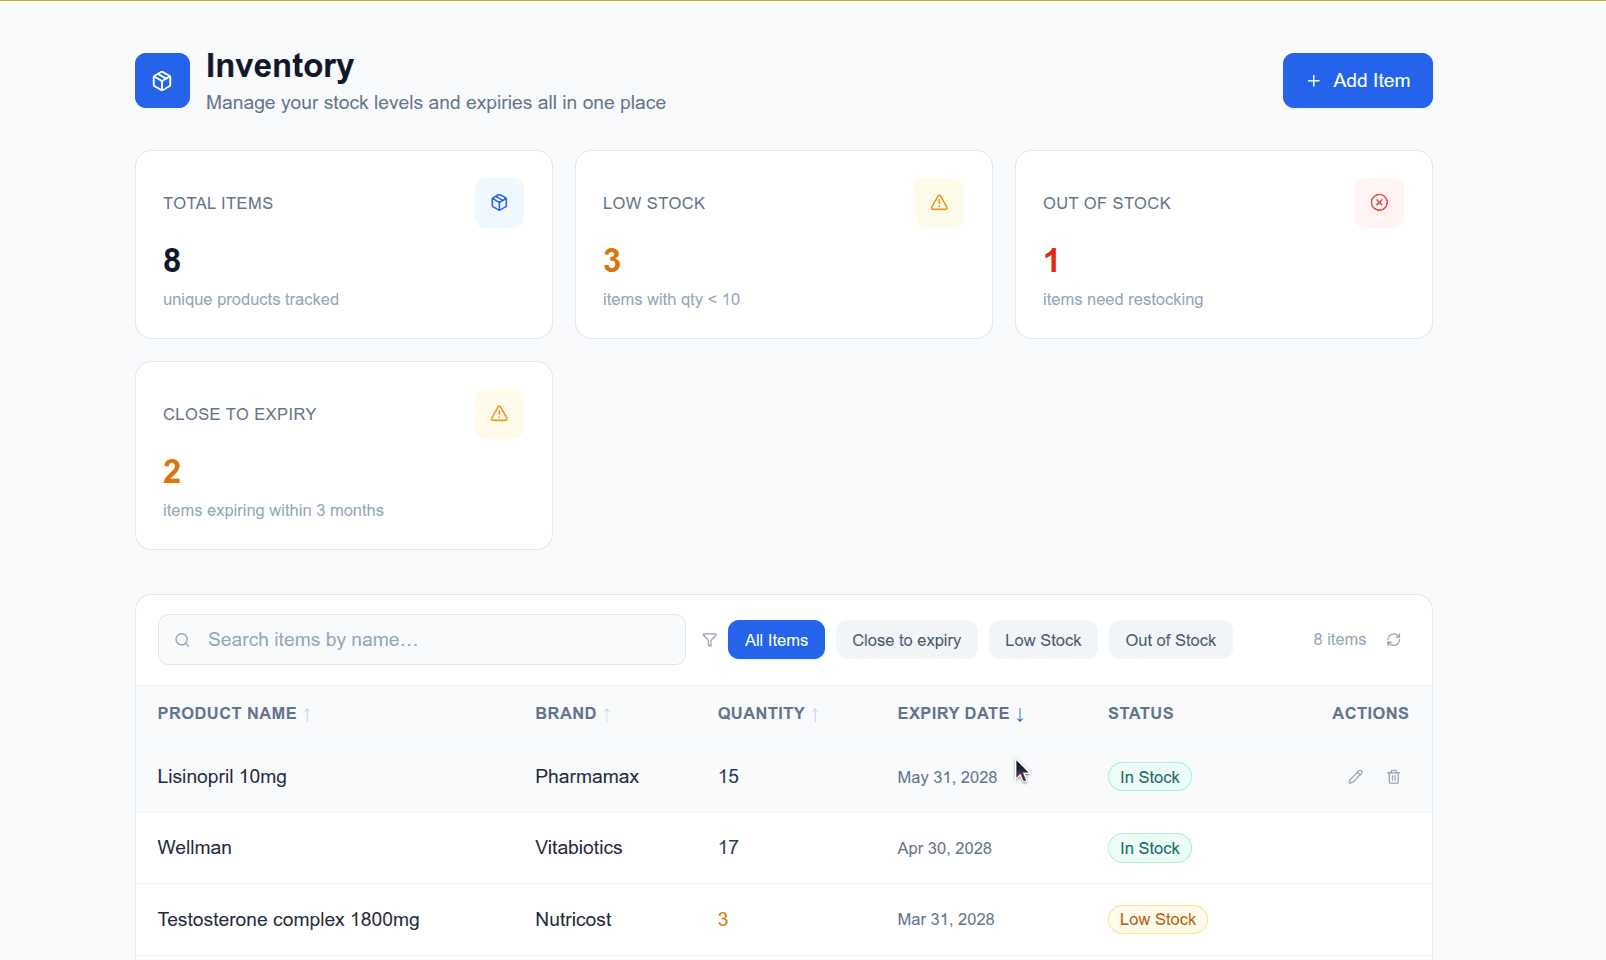This screenshot has width=1606, height=960.
Task: Click the Actions column header
Action: [1370, 713]
